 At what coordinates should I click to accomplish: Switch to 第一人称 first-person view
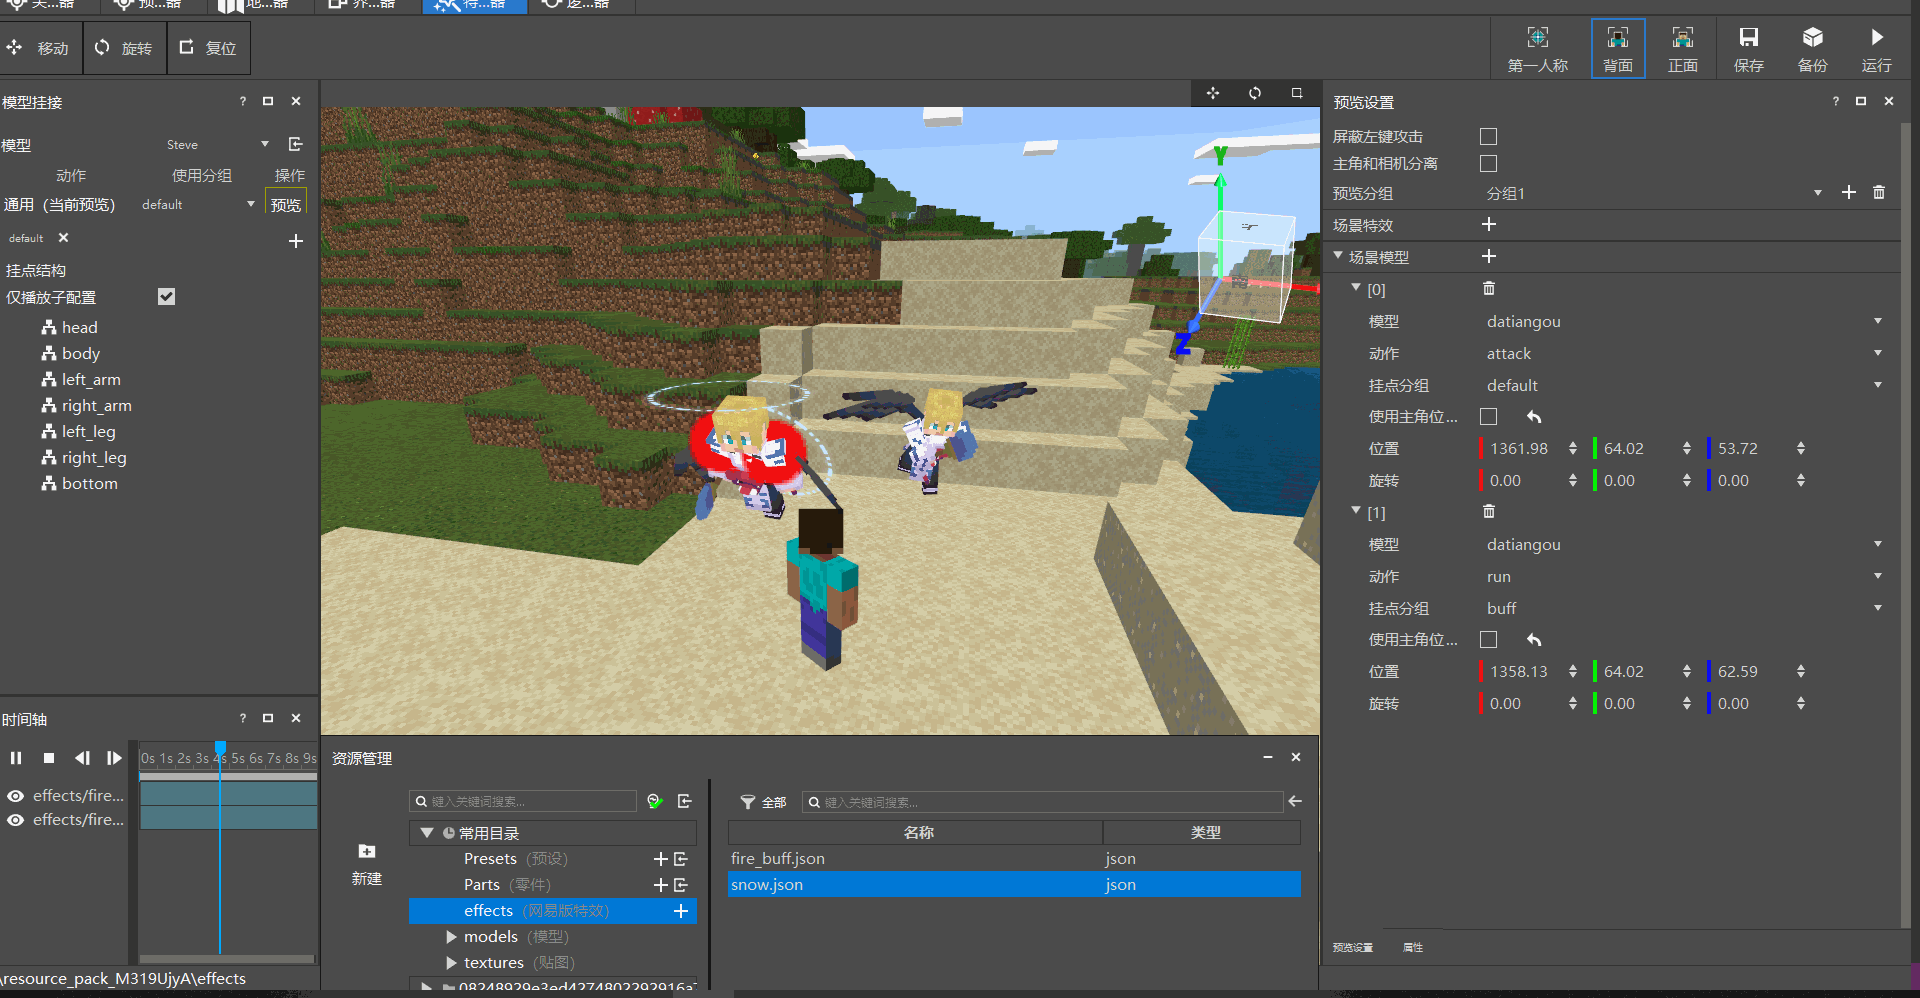click(1538, 49)
